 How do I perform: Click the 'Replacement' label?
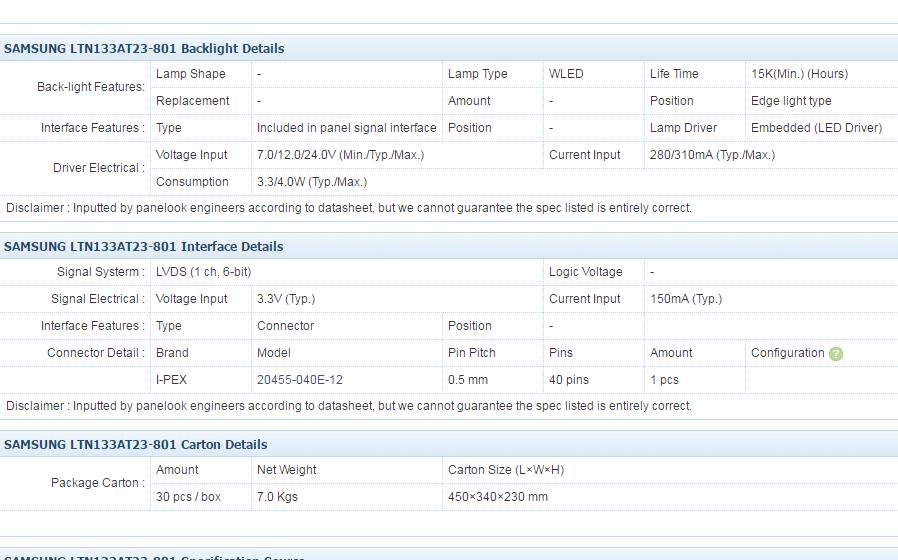click(192, 101)
